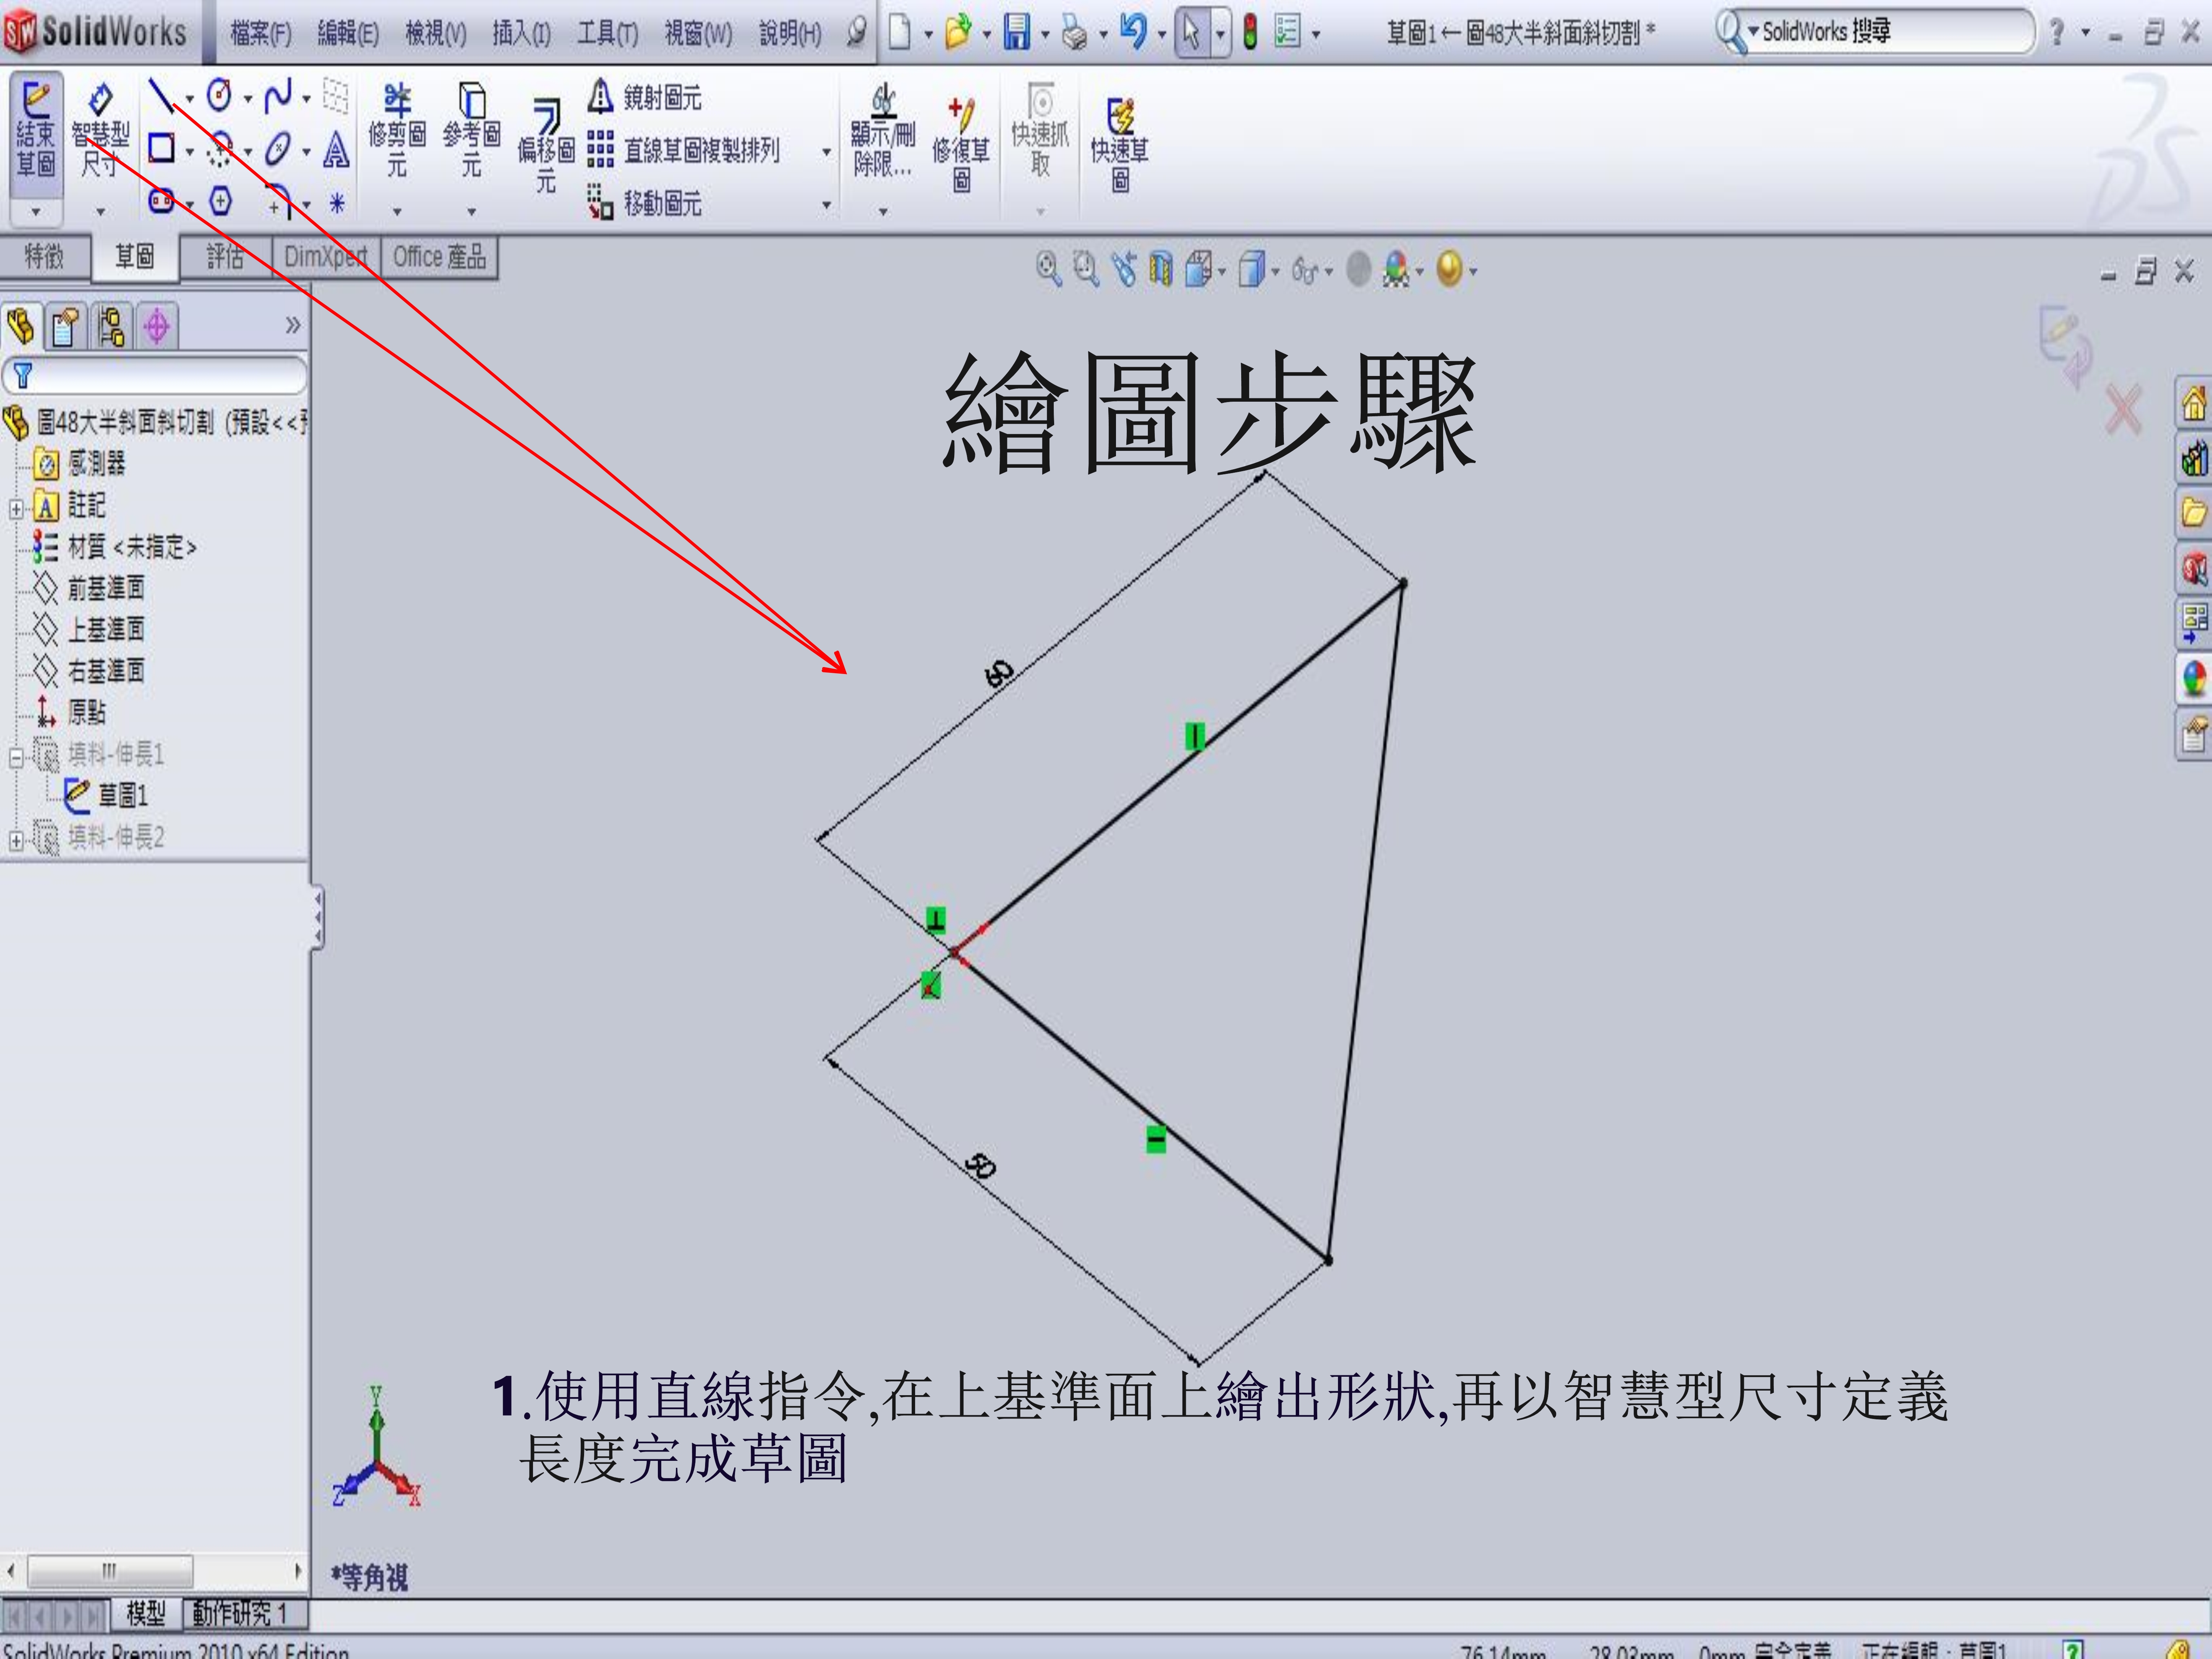Select the Point (asterisk) sketch tool
This screenshot has height=1659, width=2212.
337,204
